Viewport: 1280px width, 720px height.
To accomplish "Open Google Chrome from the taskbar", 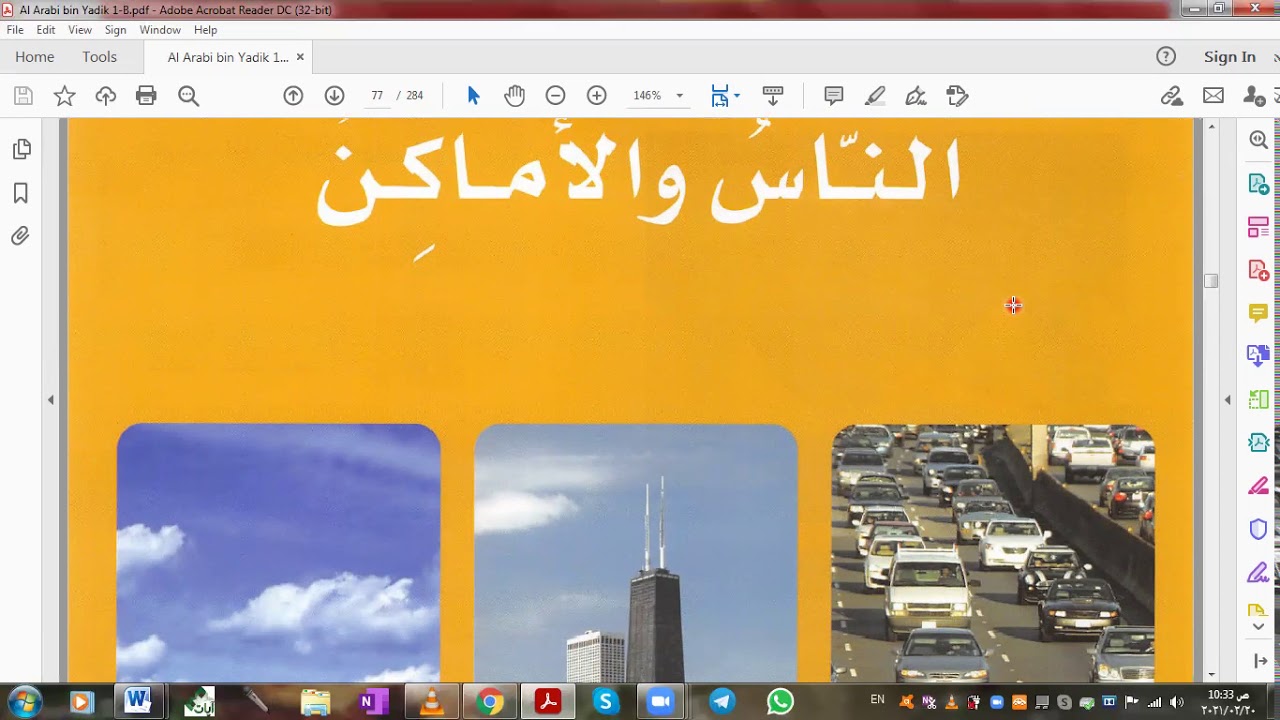I will [490, 701].
